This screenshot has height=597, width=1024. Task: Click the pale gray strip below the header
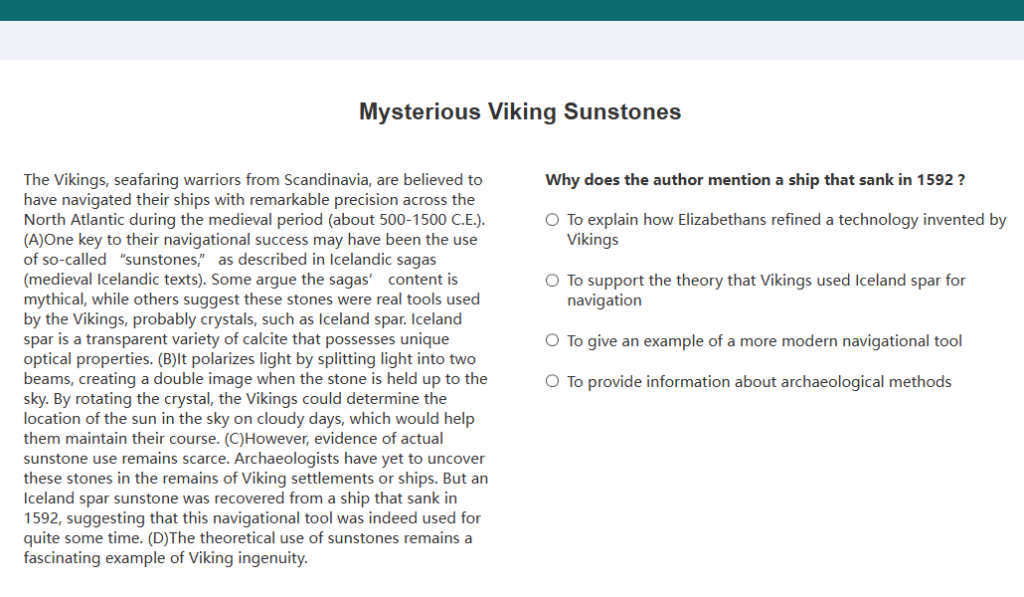click(512, 40)
